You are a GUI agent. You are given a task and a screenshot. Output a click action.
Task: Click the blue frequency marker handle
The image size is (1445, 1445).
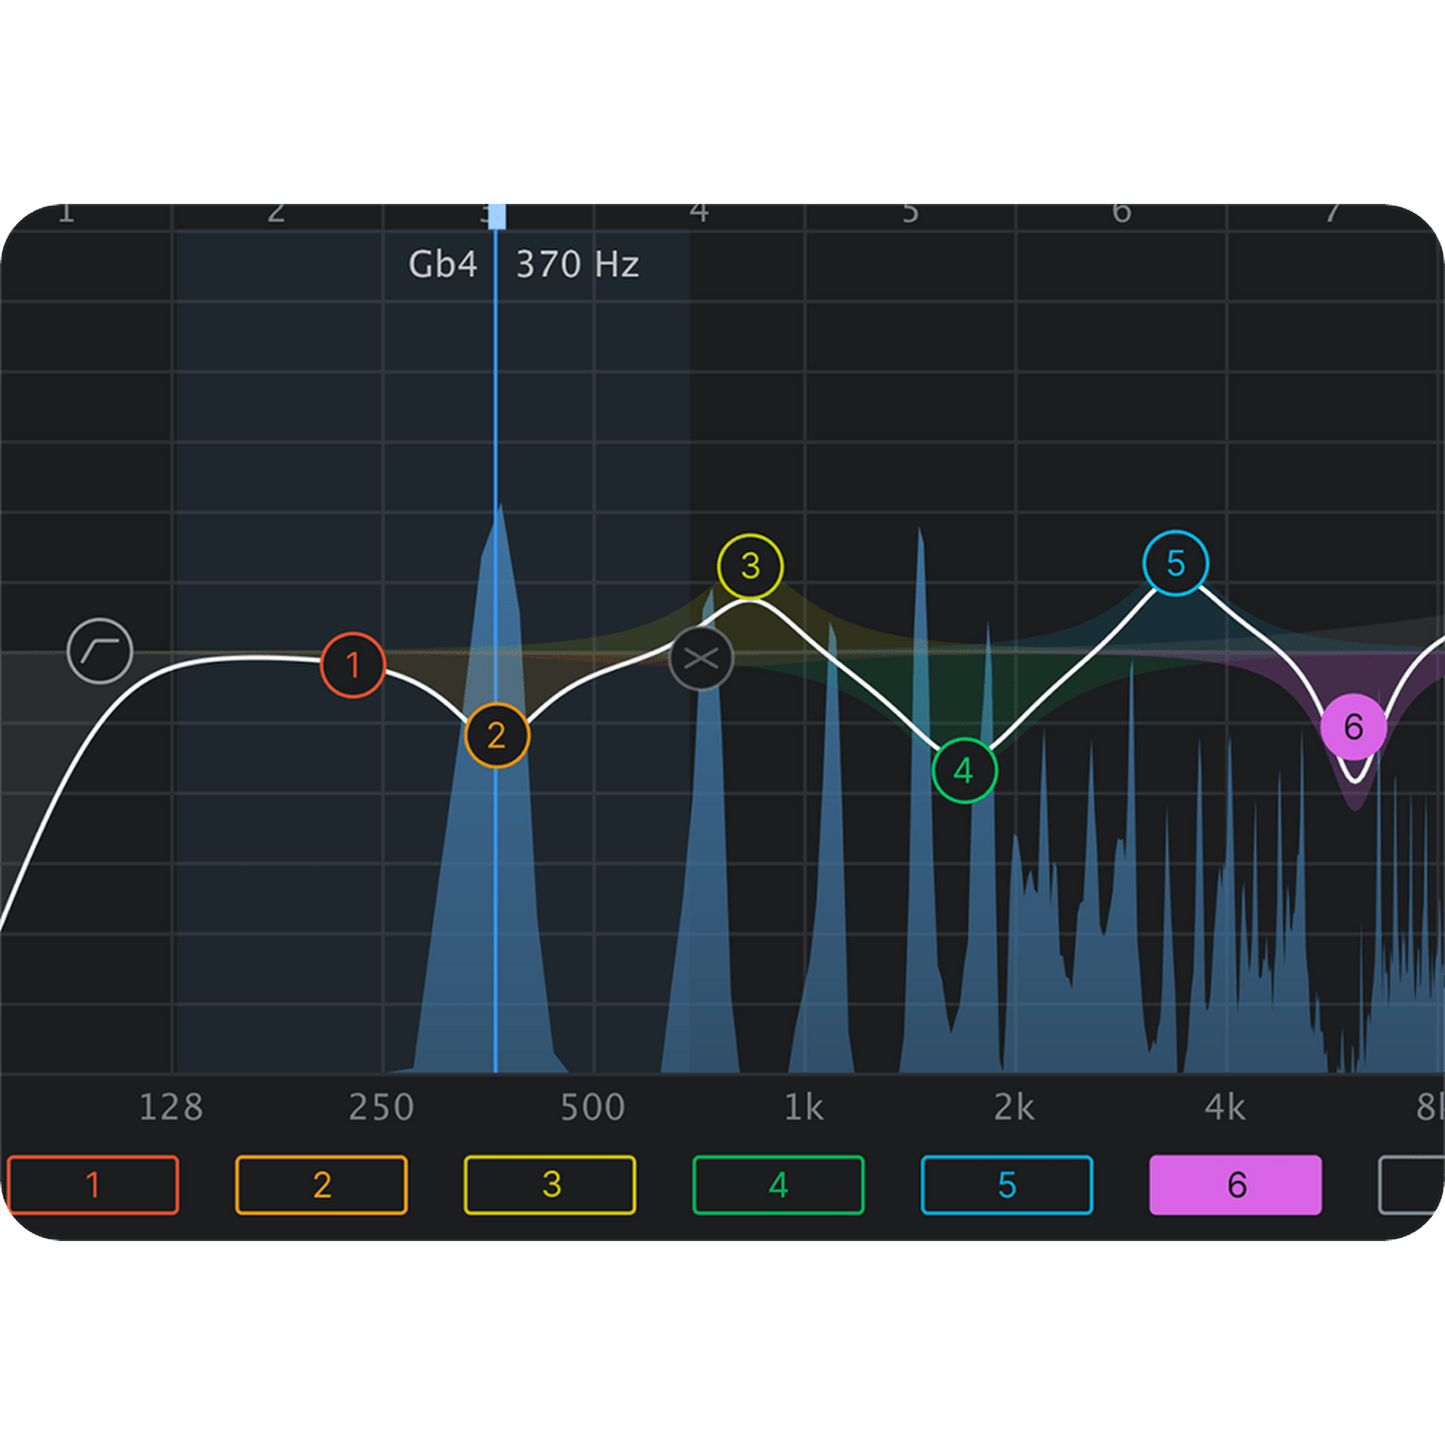[496, 216]
